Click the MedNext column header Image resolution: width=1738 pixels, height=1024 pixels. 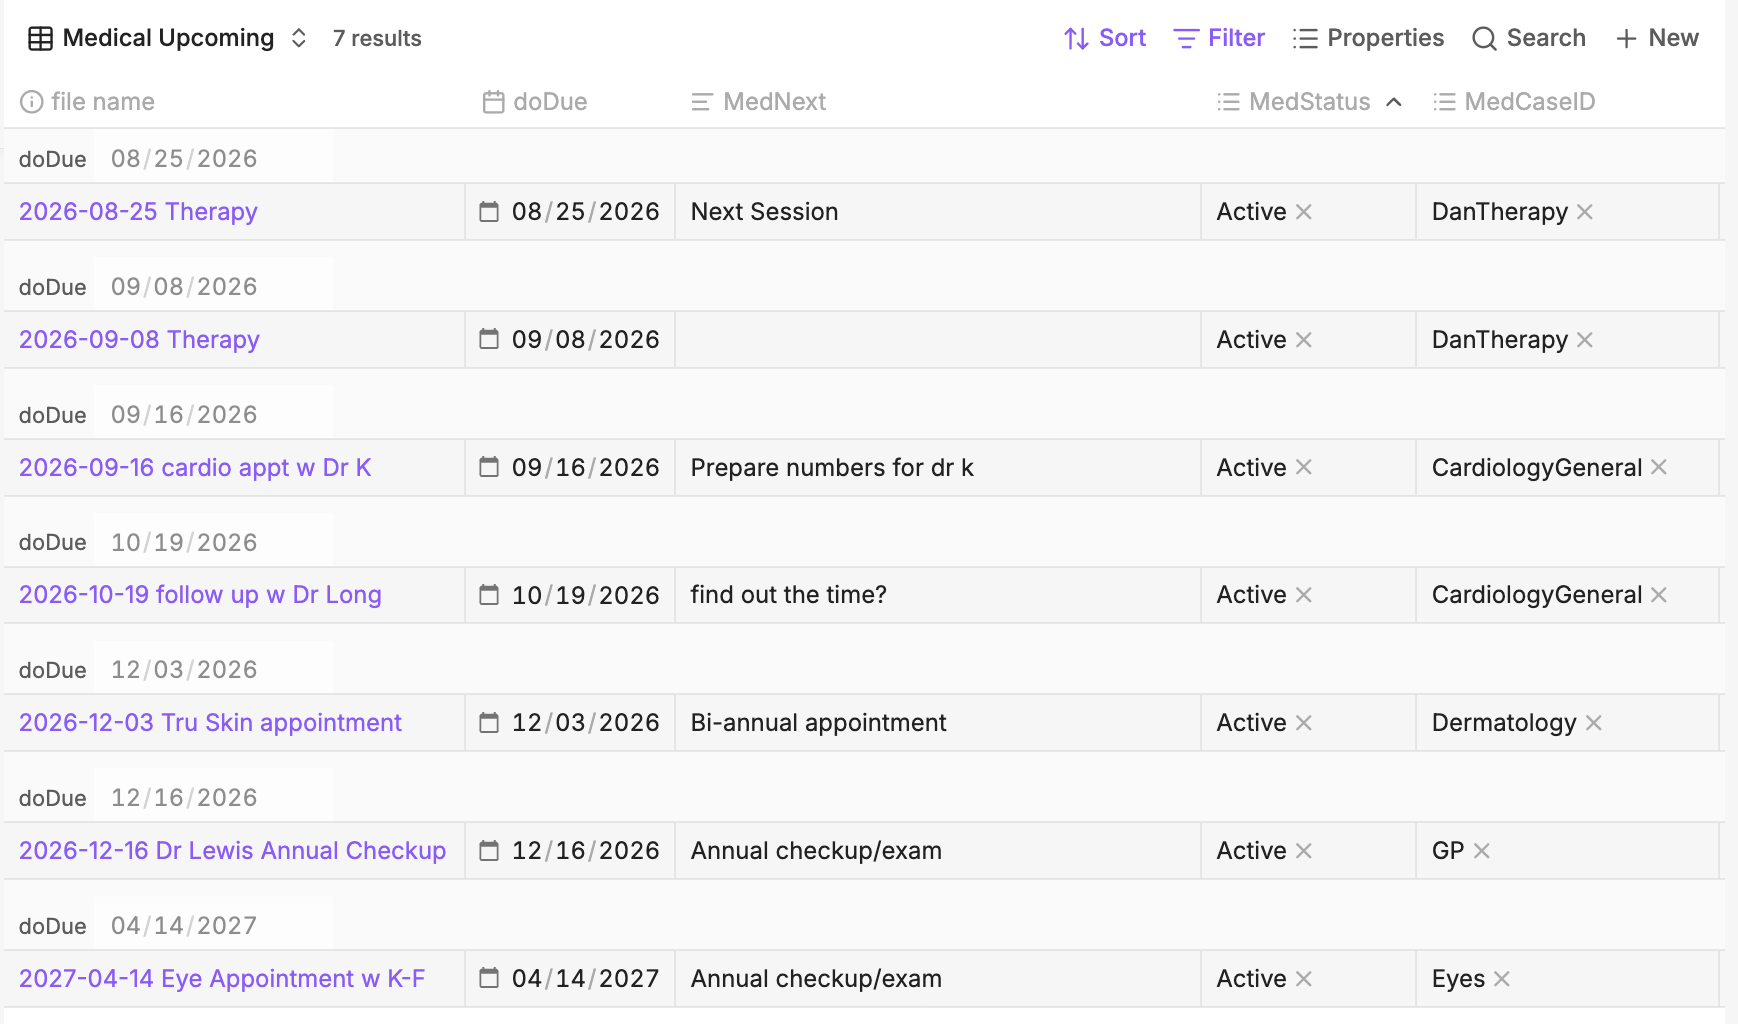[x=759, y=102]
